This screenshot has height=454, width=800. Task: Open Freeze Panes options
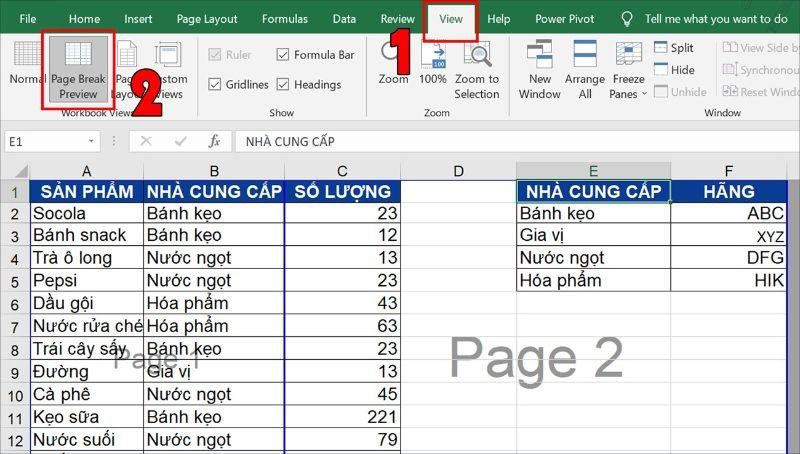coord(629,70)
